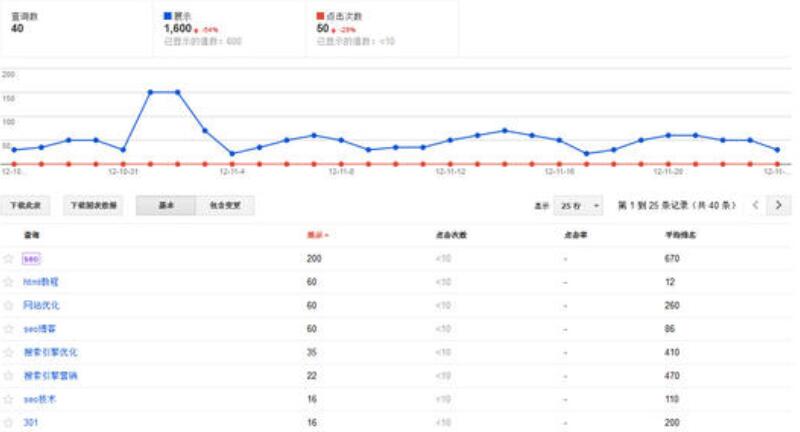Open the rows-per-page '25 行' dropdown
The height and width of the screenshot is (432, 800).
(x=578, y=206)
